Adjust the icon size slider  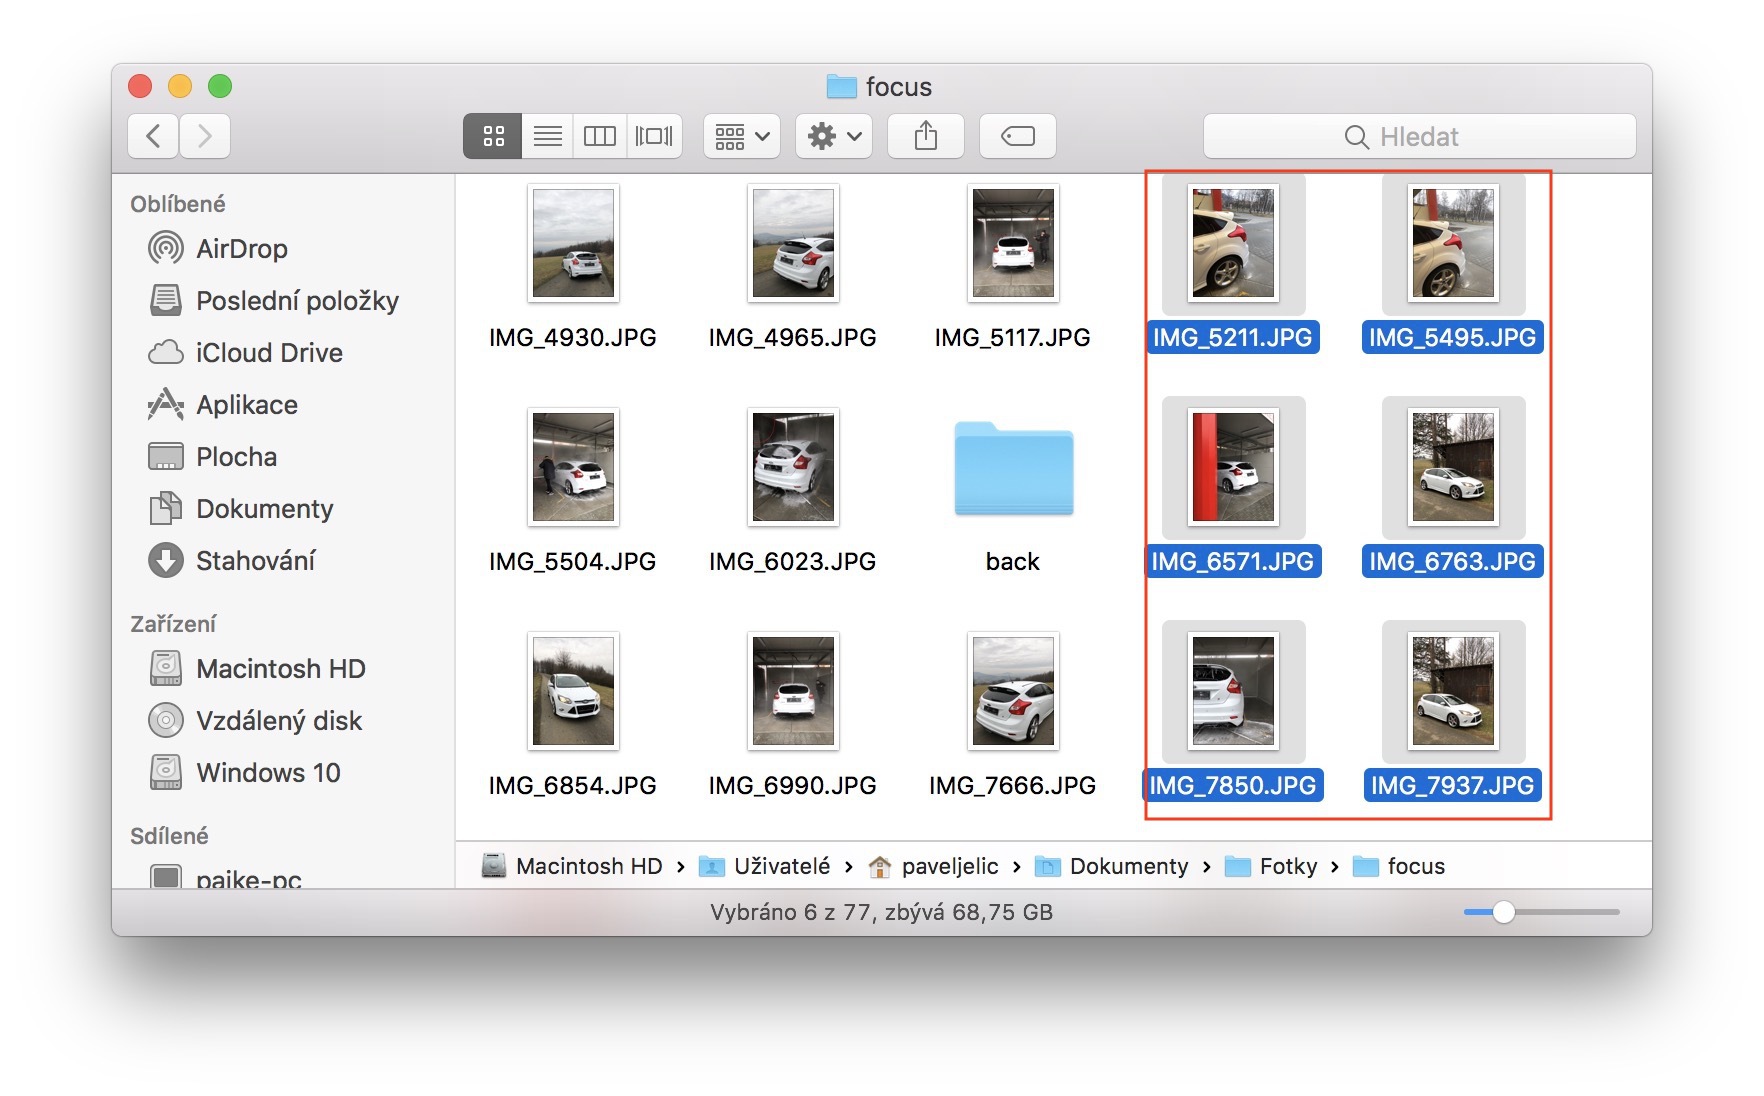click(x=1504, y=912)
